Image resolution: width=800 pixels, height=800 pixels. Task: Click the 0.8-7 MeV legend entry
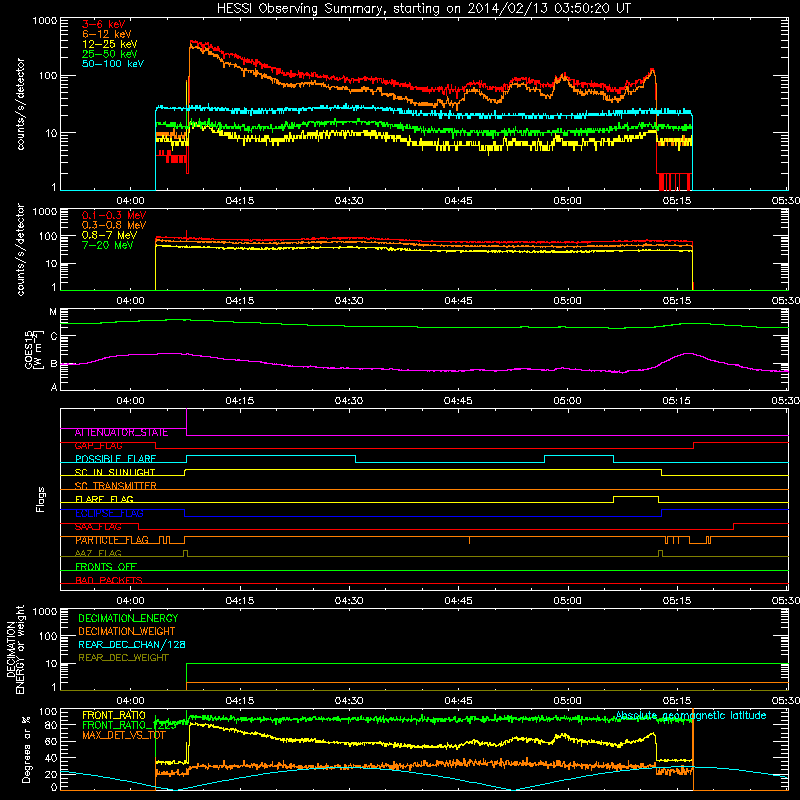click(x=109, y=235)
